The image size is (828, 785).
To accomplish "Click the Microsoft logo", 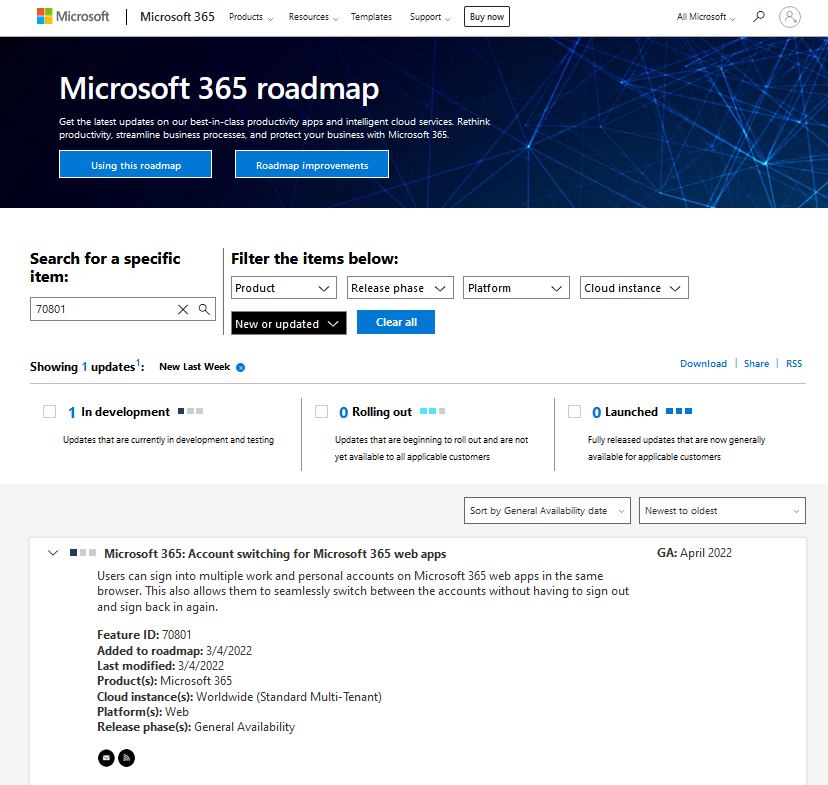I will click(73, 16).
